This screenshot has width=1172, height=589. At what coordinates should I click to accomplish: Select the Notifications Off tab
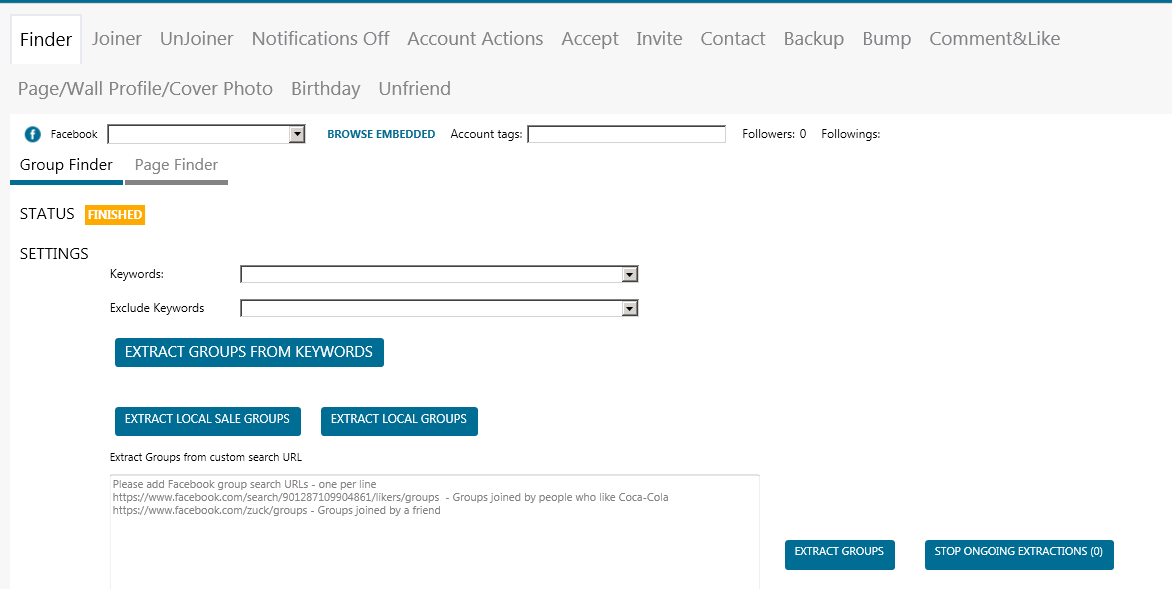(x=320, y=39)
